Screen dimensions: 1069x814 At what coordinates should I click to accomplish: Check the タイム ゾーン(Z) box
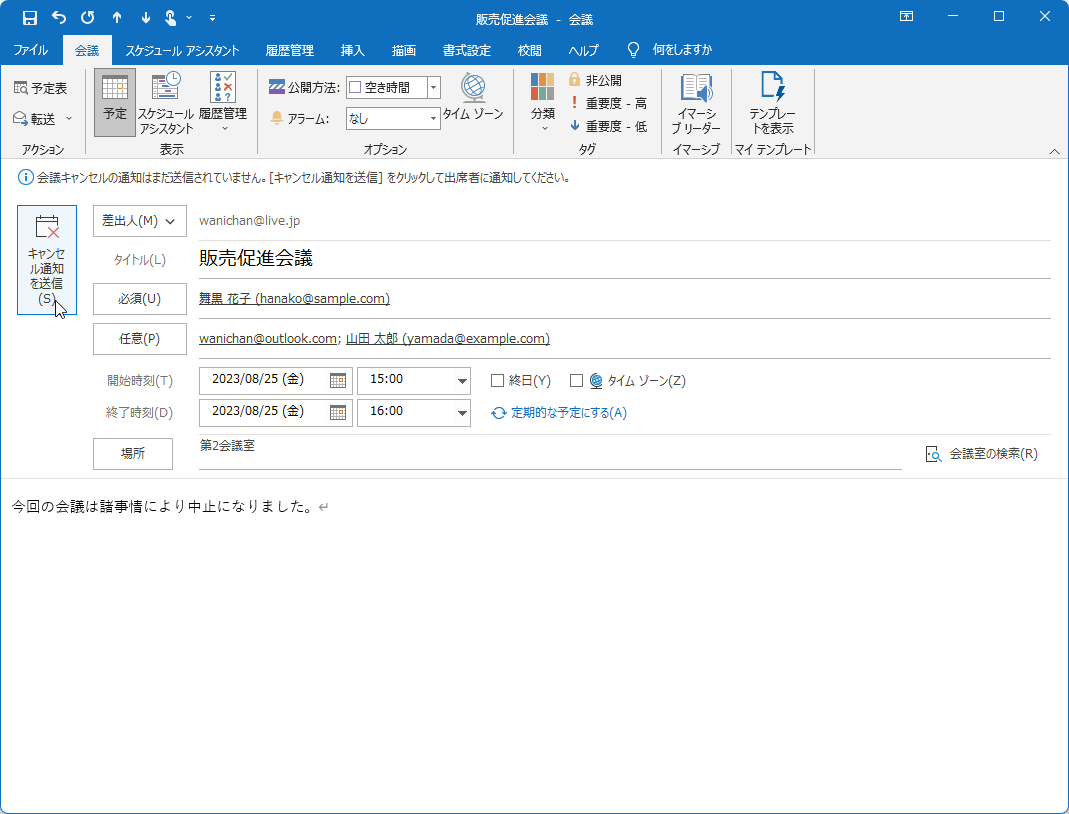[x=576, y=380]
